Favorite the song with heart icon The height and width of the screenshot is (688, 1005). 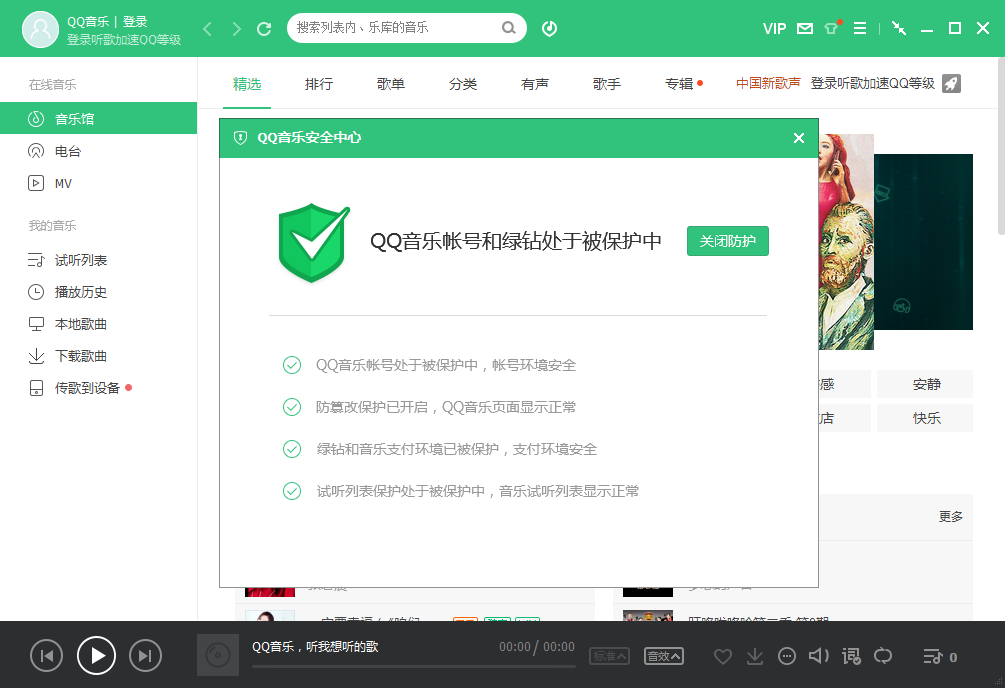click(x=723, y=657)
